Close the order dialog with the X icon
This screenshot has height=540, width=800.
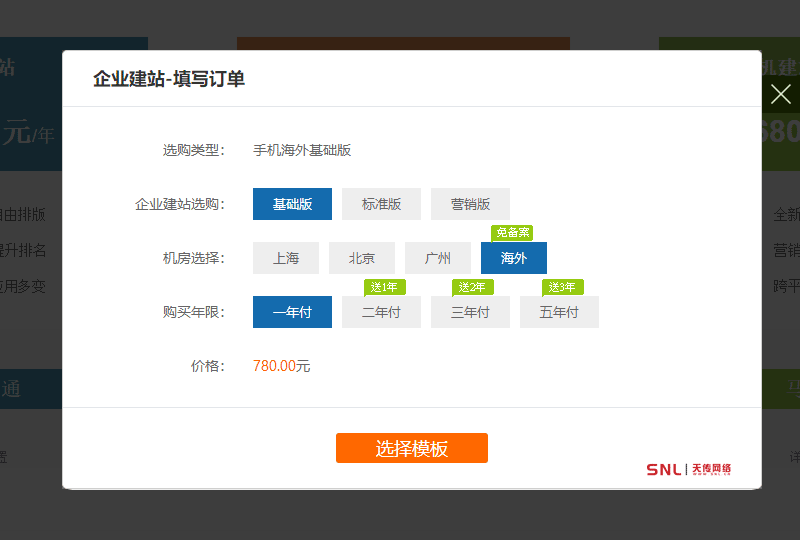[781, 95]
